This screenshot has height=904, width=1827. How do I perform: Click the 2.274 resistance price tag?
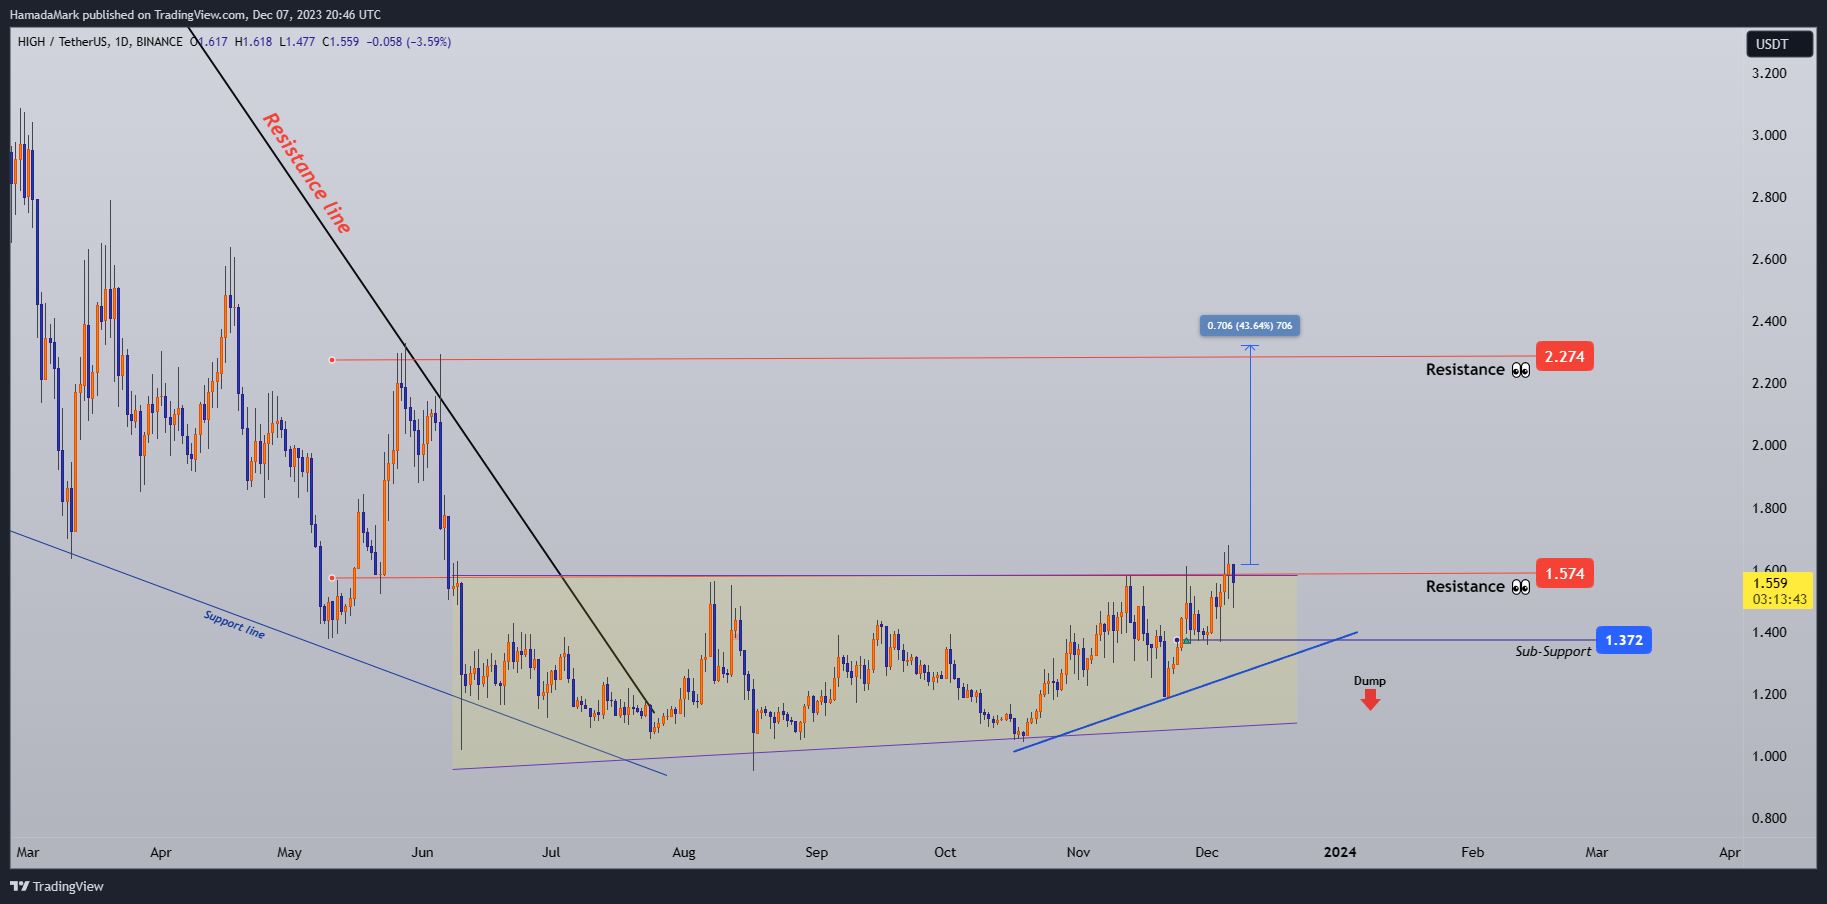tap(1564, 357)
